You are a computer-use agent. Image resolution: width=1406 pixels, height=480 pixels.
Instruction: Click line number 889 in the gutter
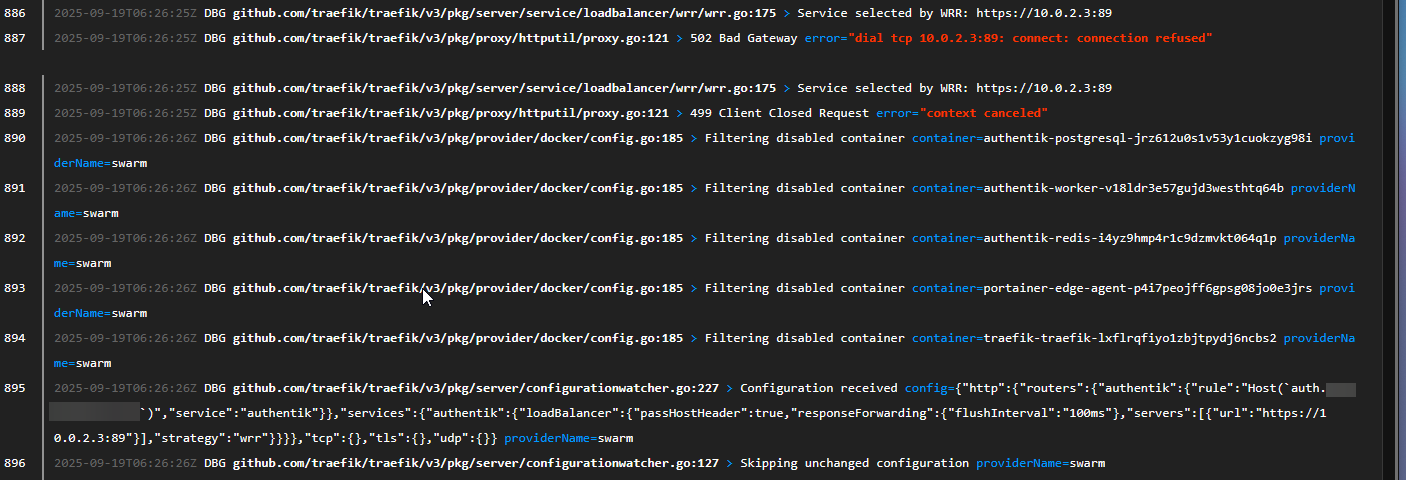click(15, 113)
